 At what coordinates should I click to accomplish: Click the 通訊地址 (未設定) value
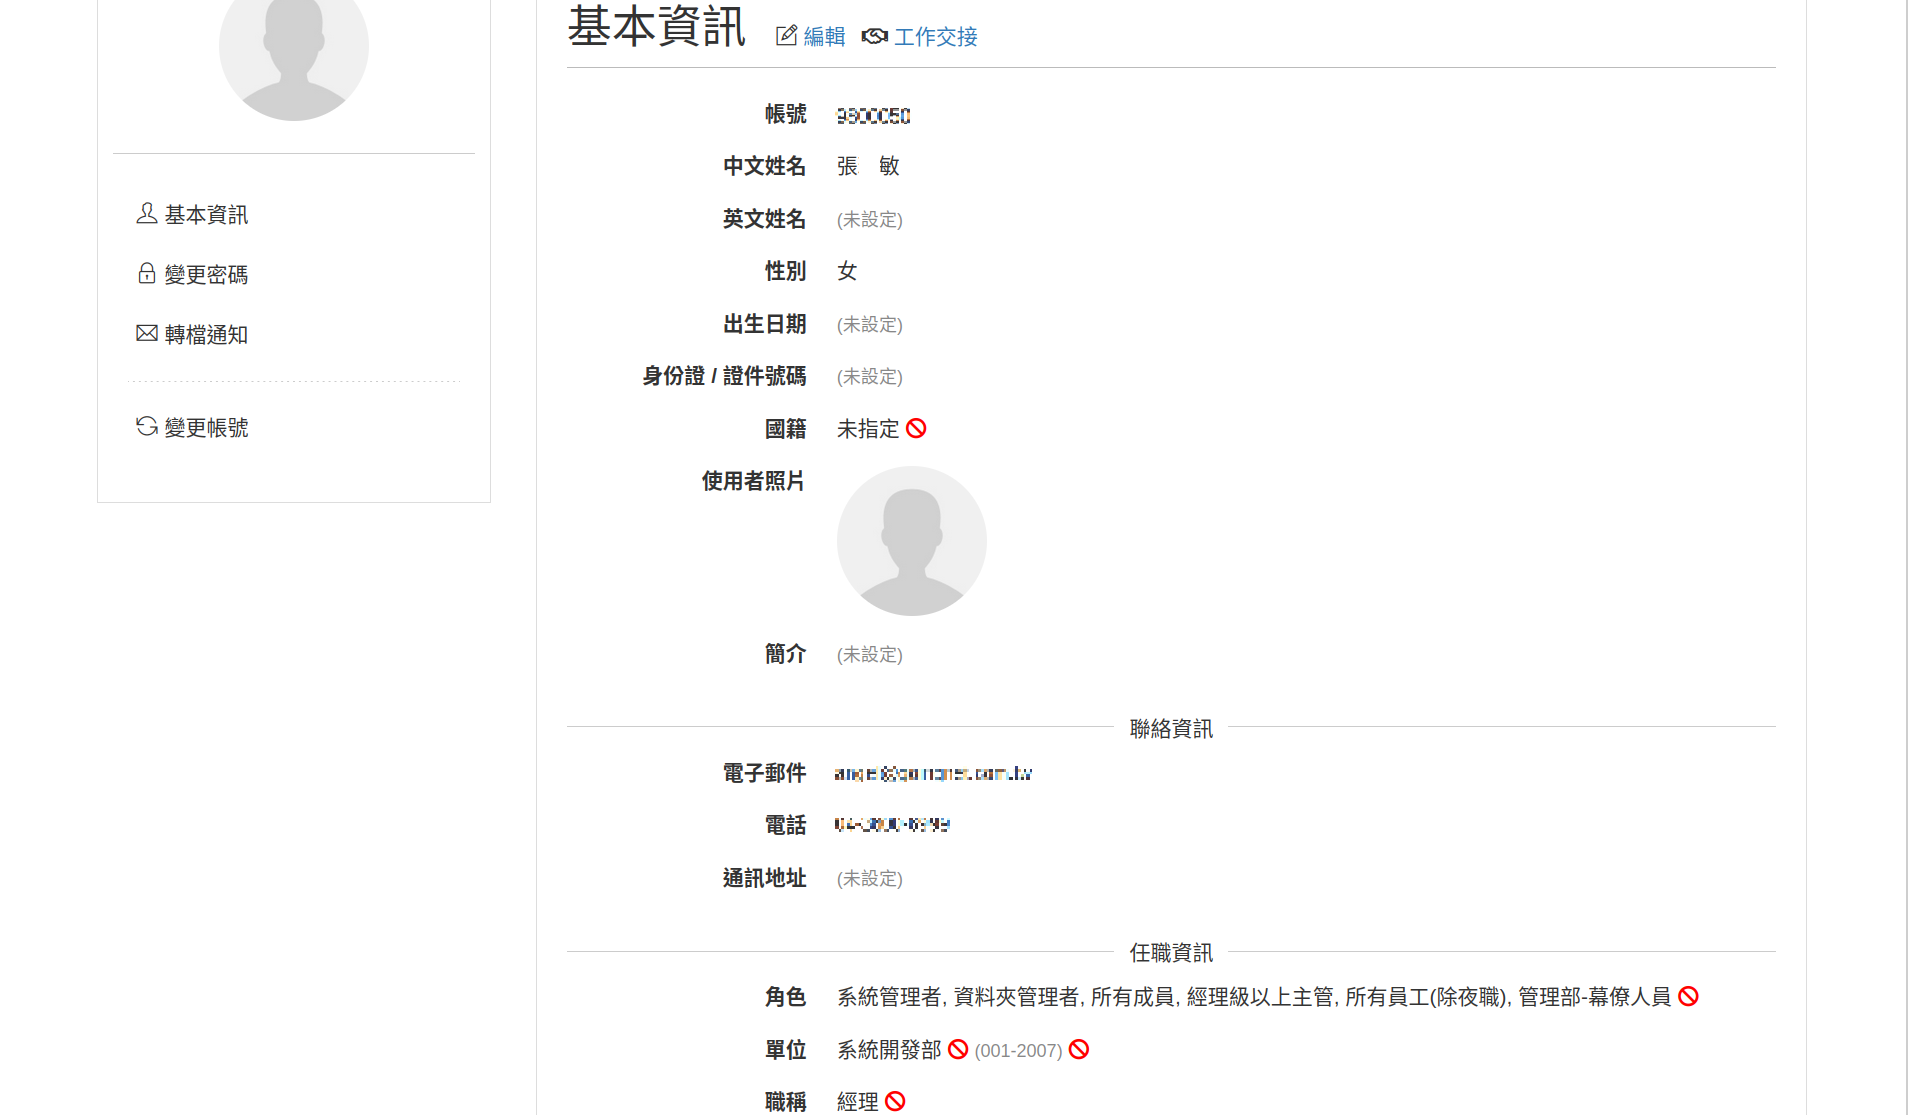pyautogui.click(x=870, y=879)
